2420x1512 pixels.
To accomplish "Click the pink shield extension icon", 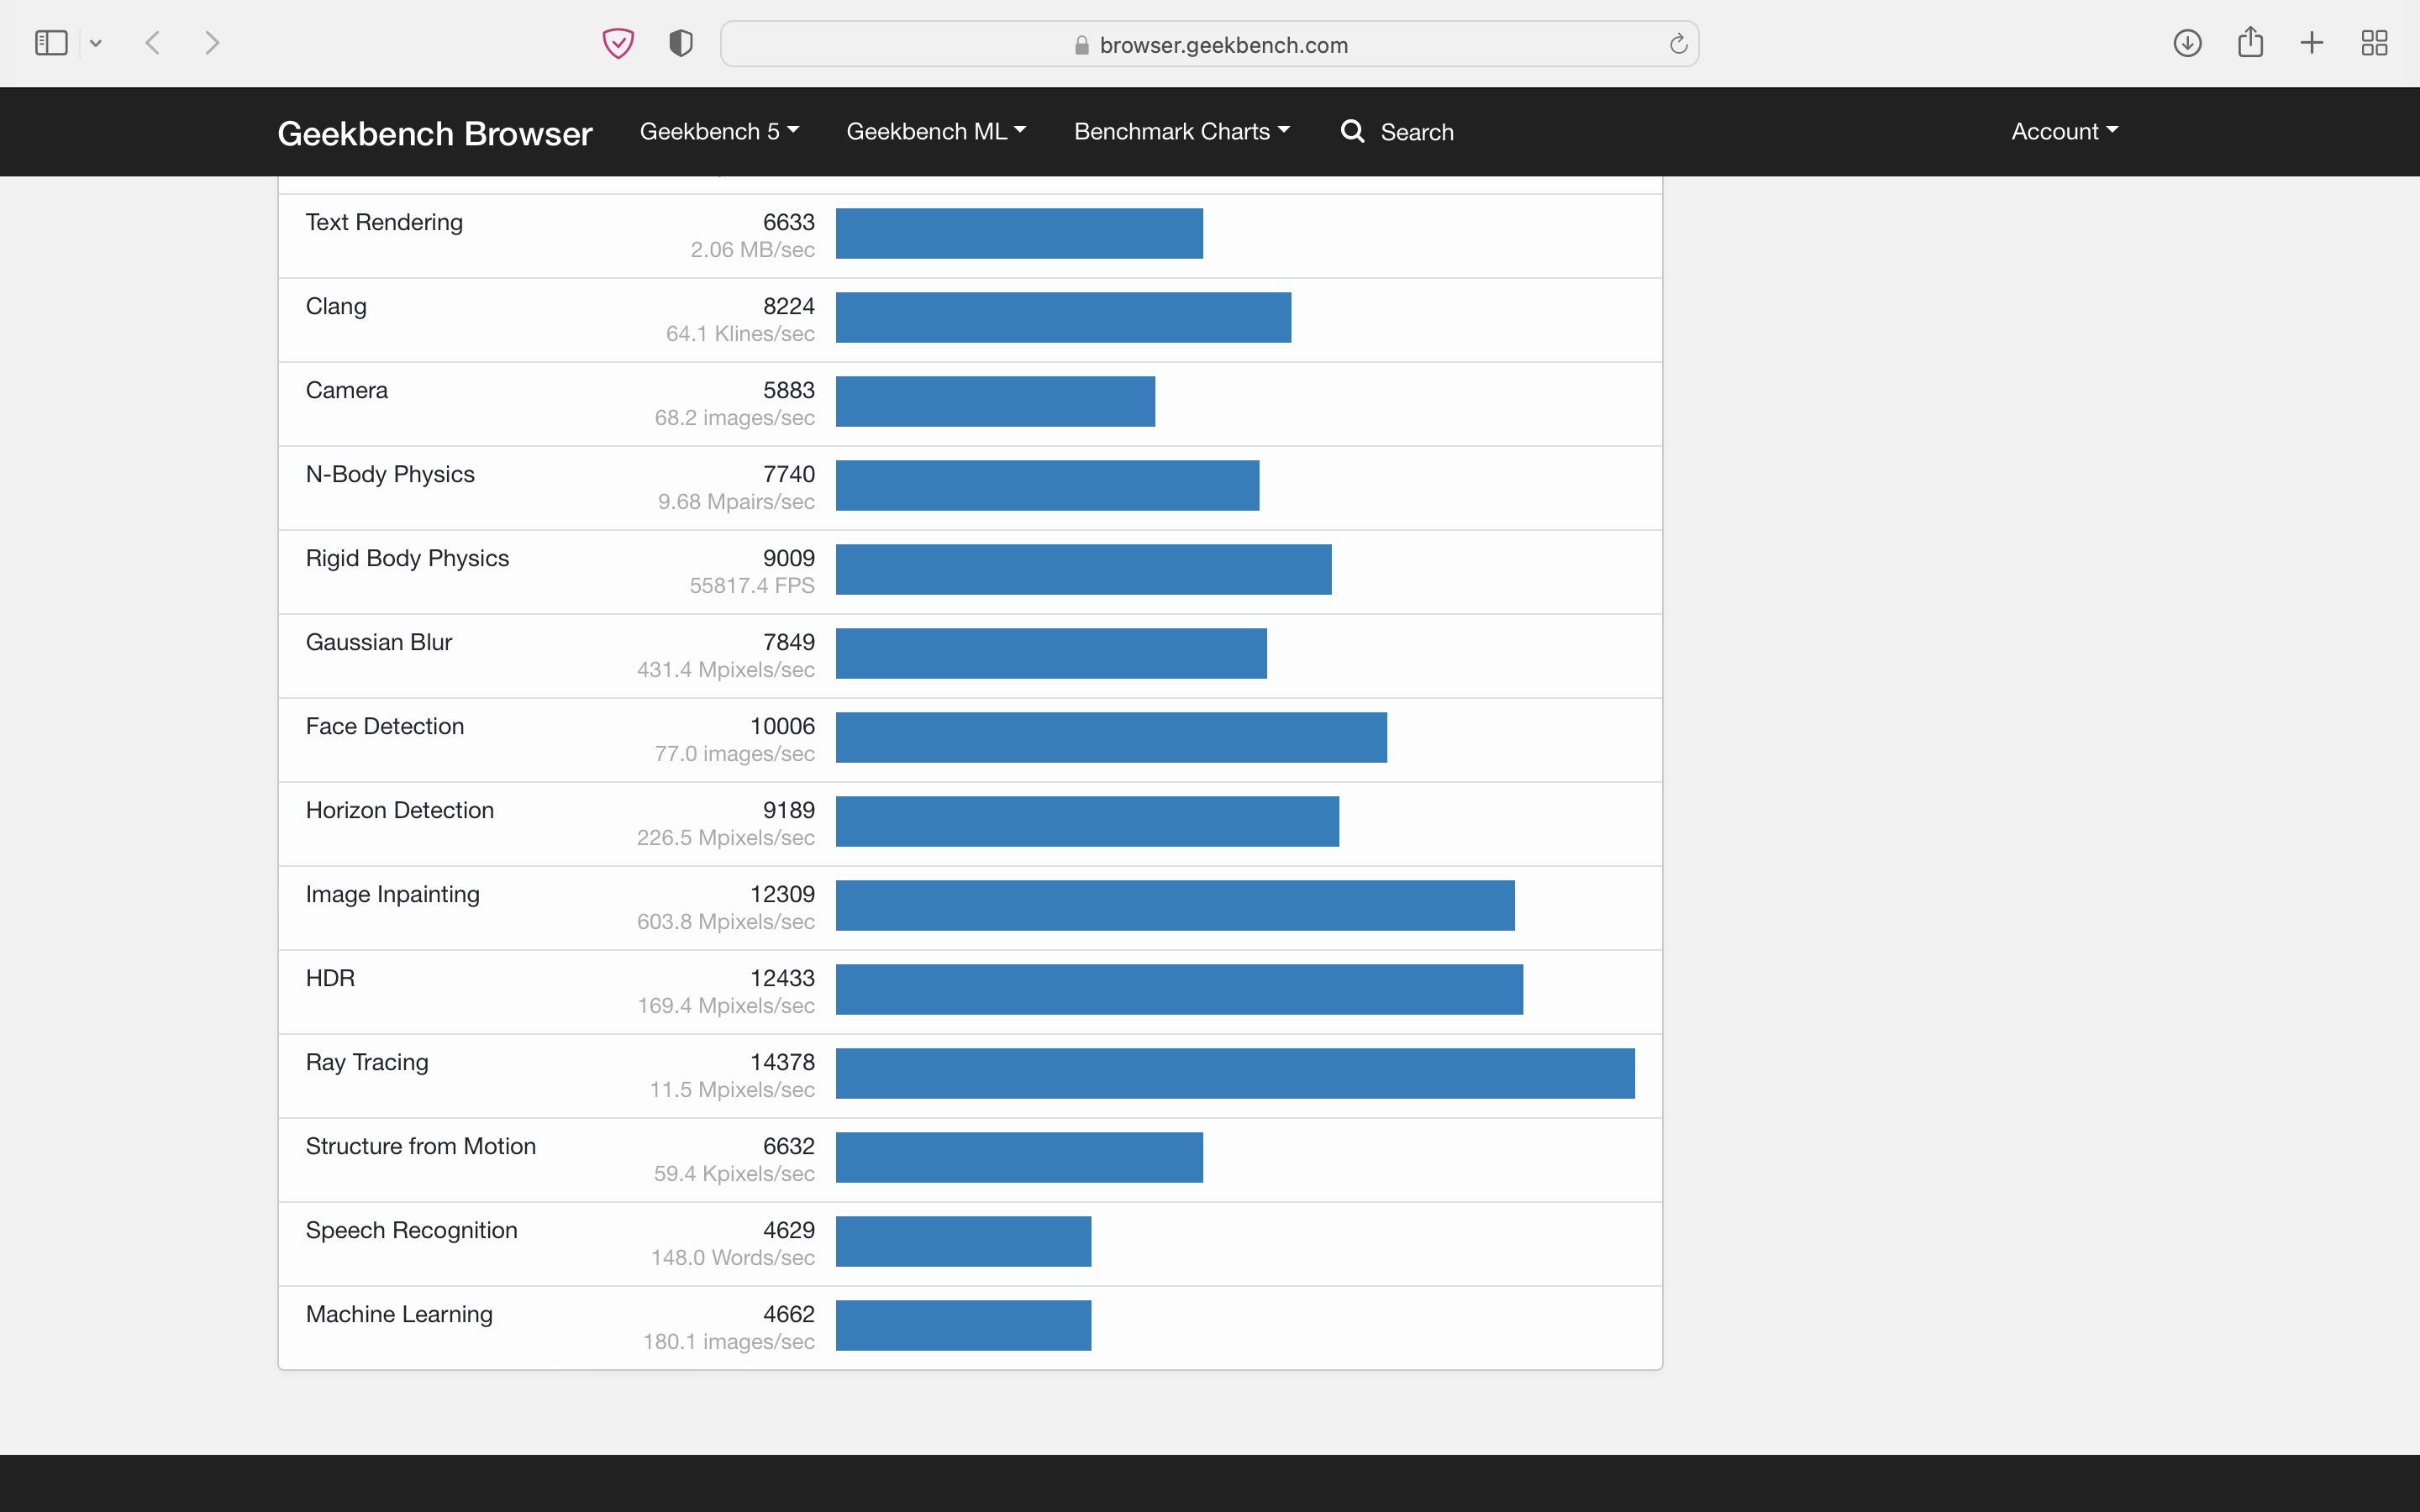I will coord(618,43).
